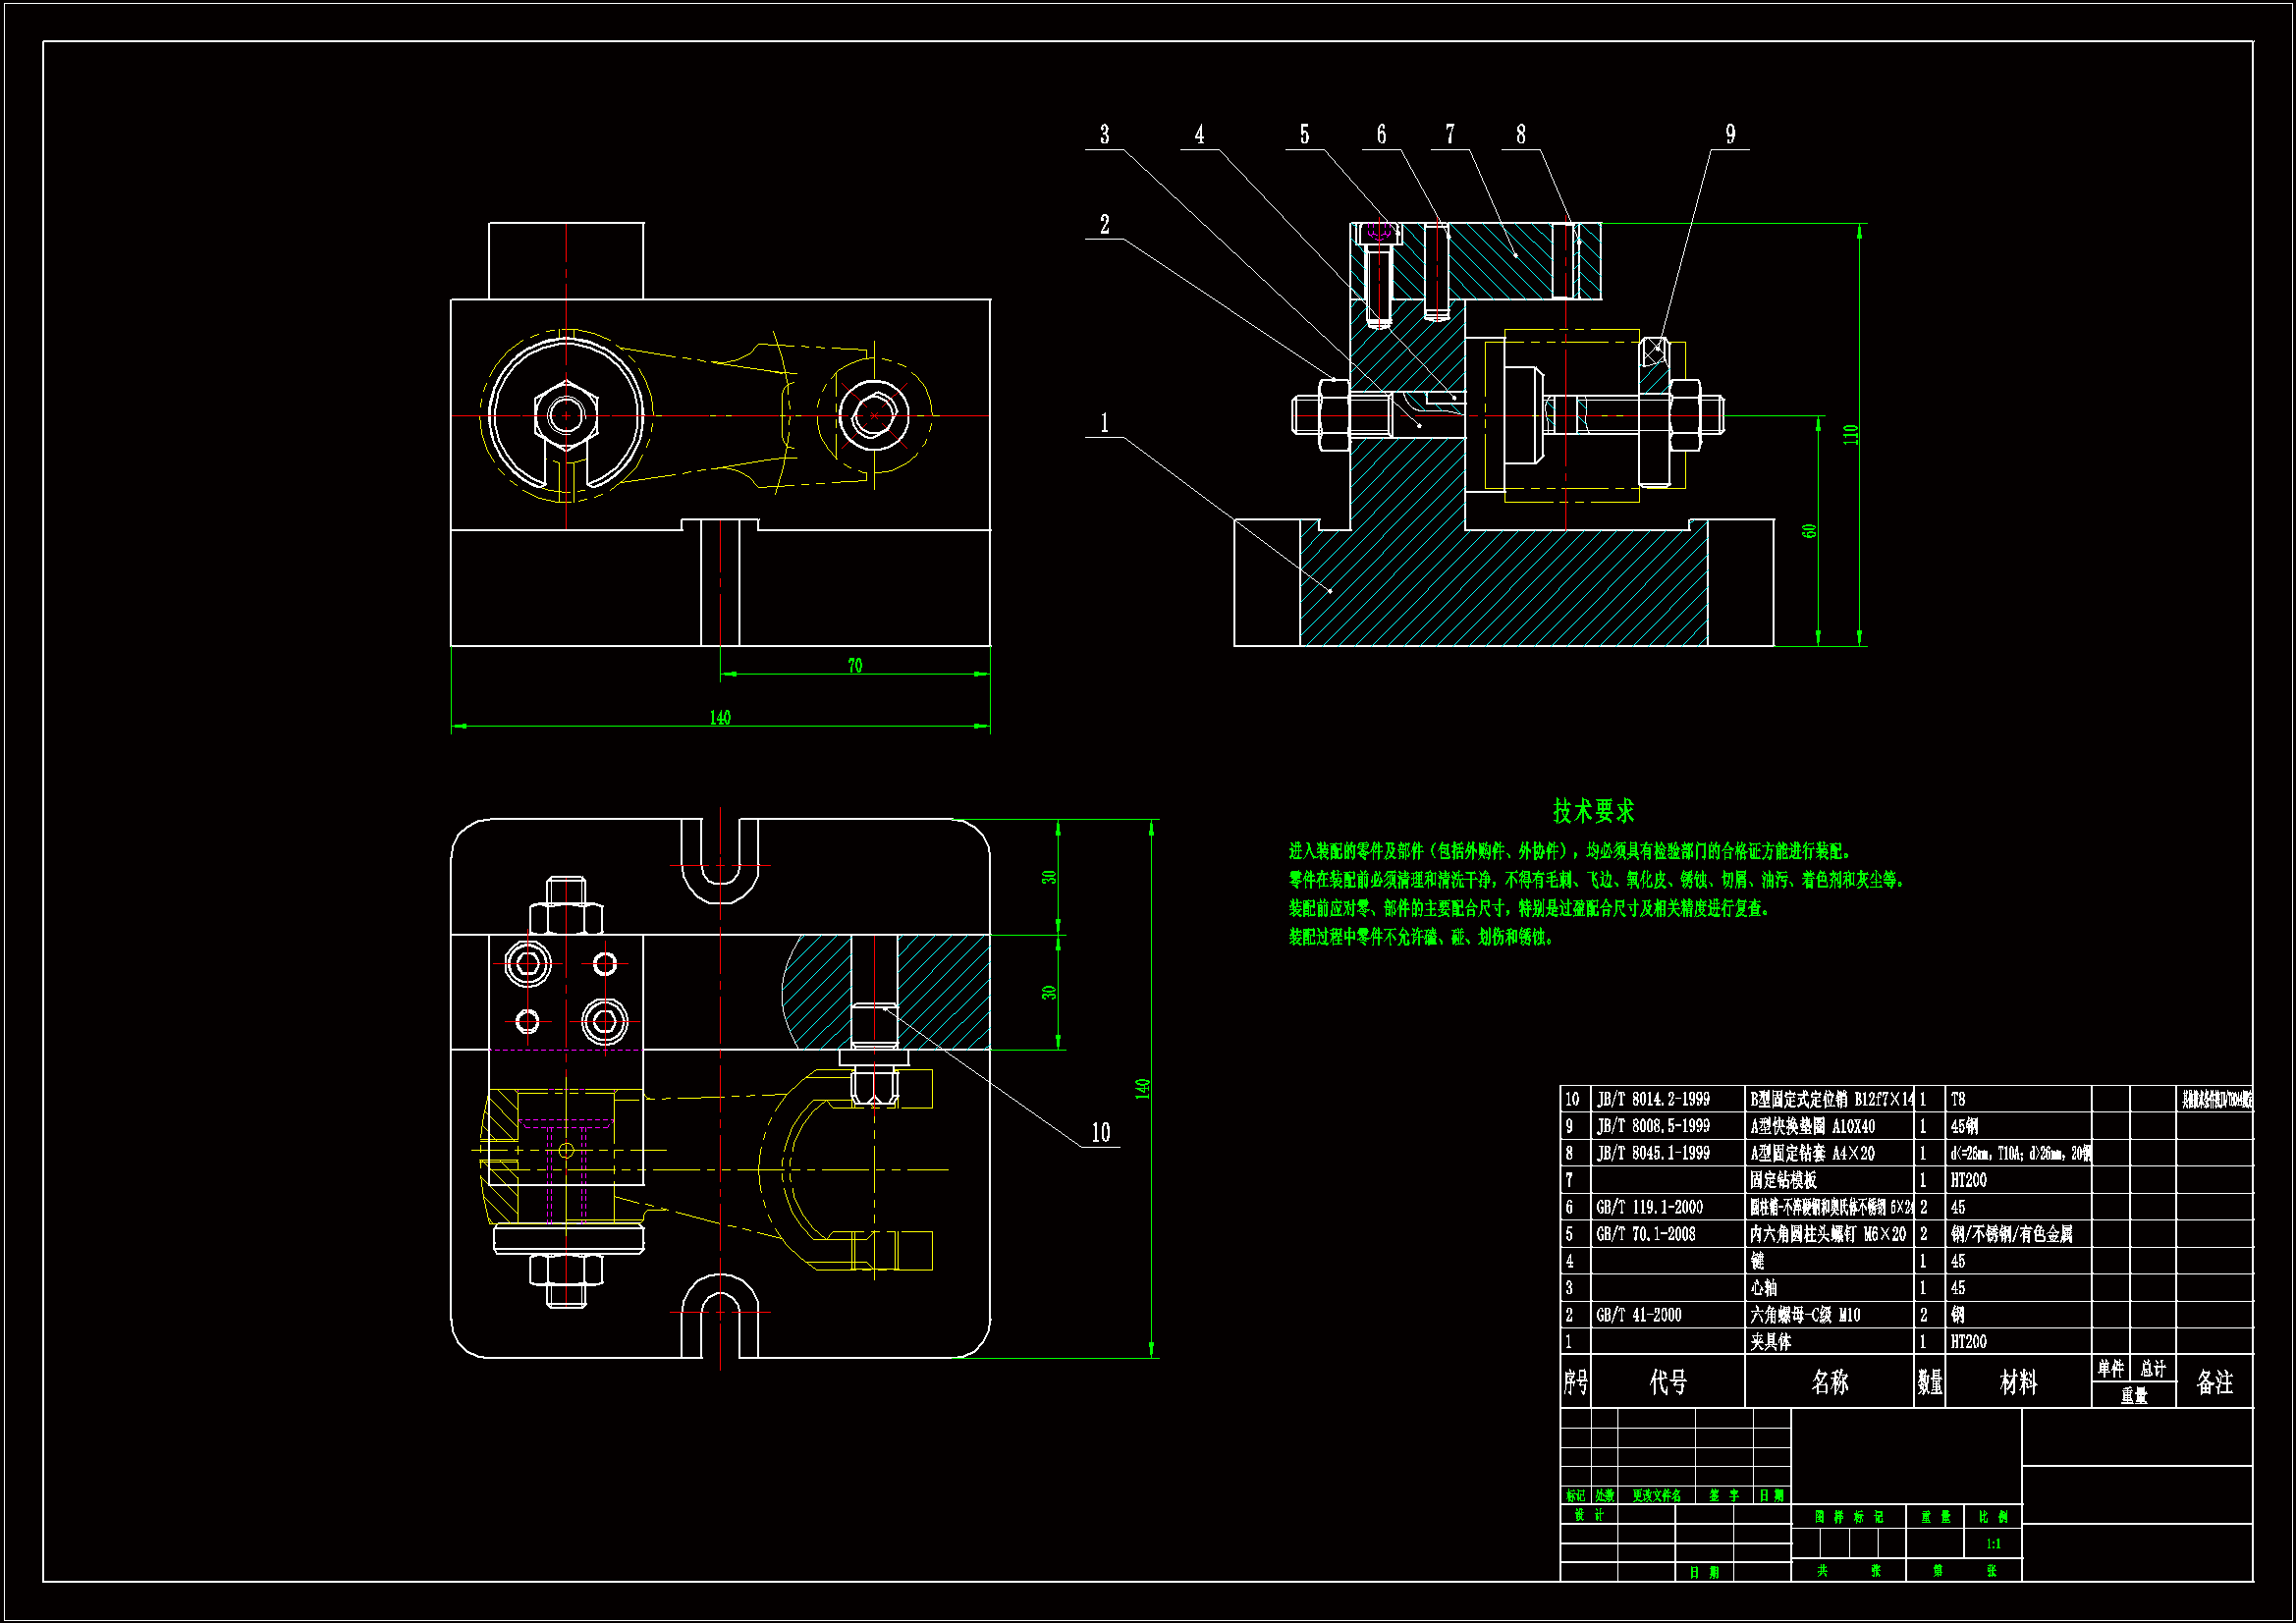2296x1623 pixels.
Task: Select balloon number 5 at top
Action: coord(1304,135)
